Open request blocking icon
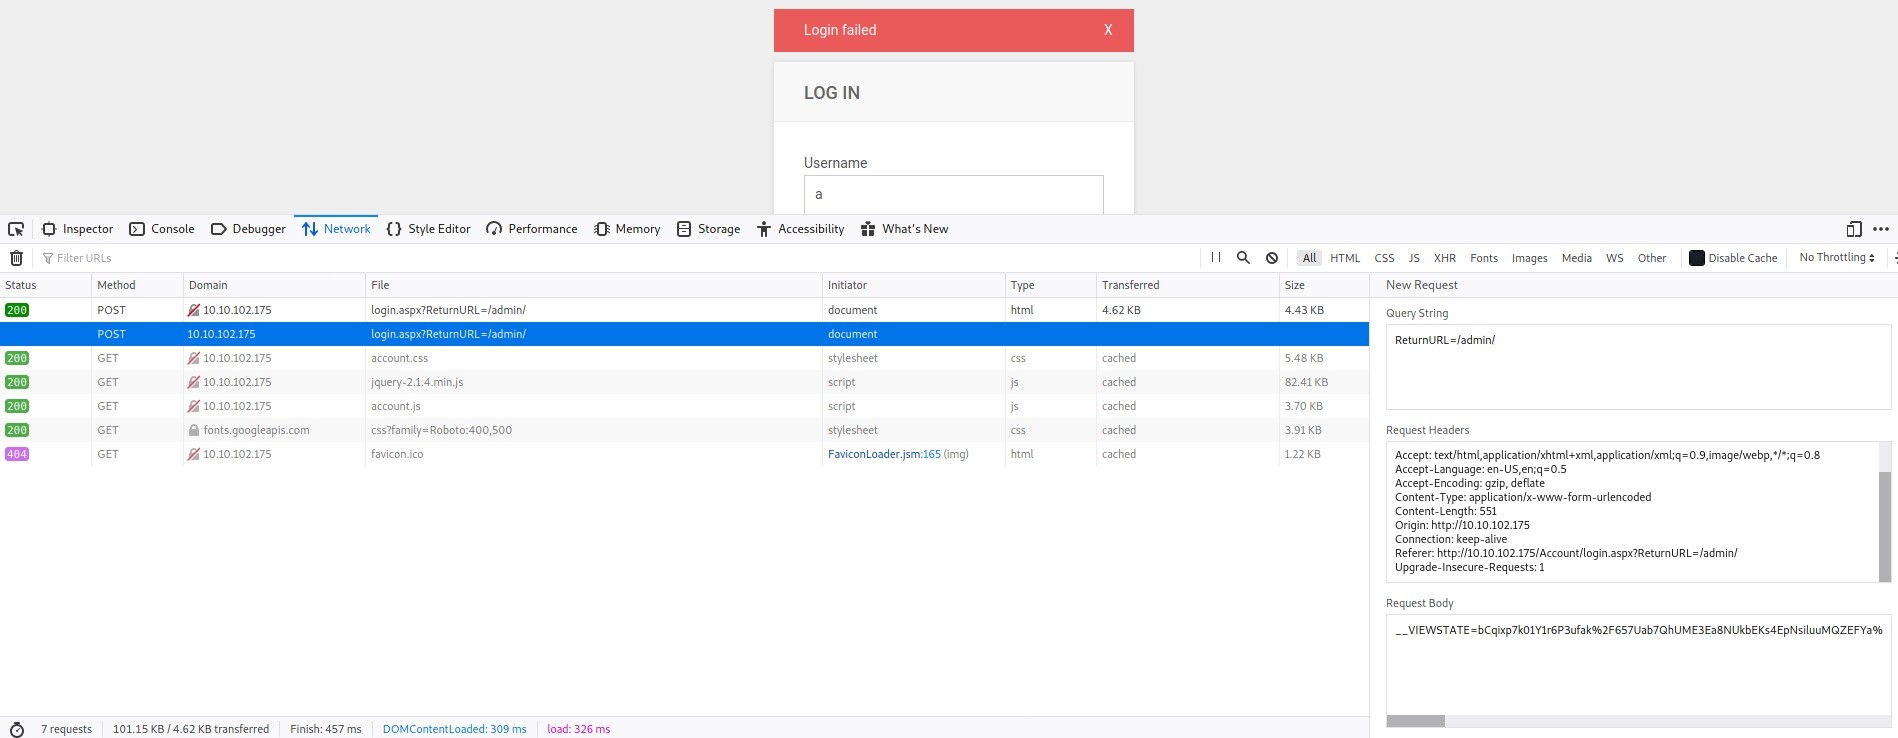Viewport: 1898px width, 738px height. [x=1271, y=258]
